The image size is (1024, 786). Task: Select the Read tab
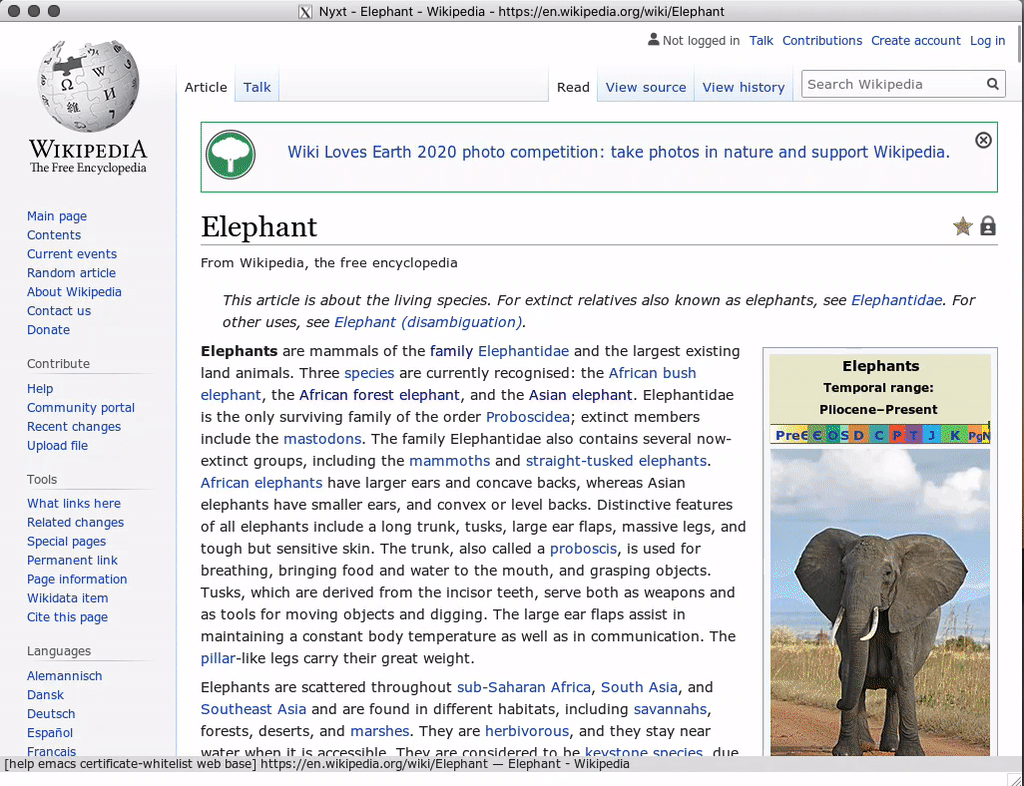tap(573, 87)
